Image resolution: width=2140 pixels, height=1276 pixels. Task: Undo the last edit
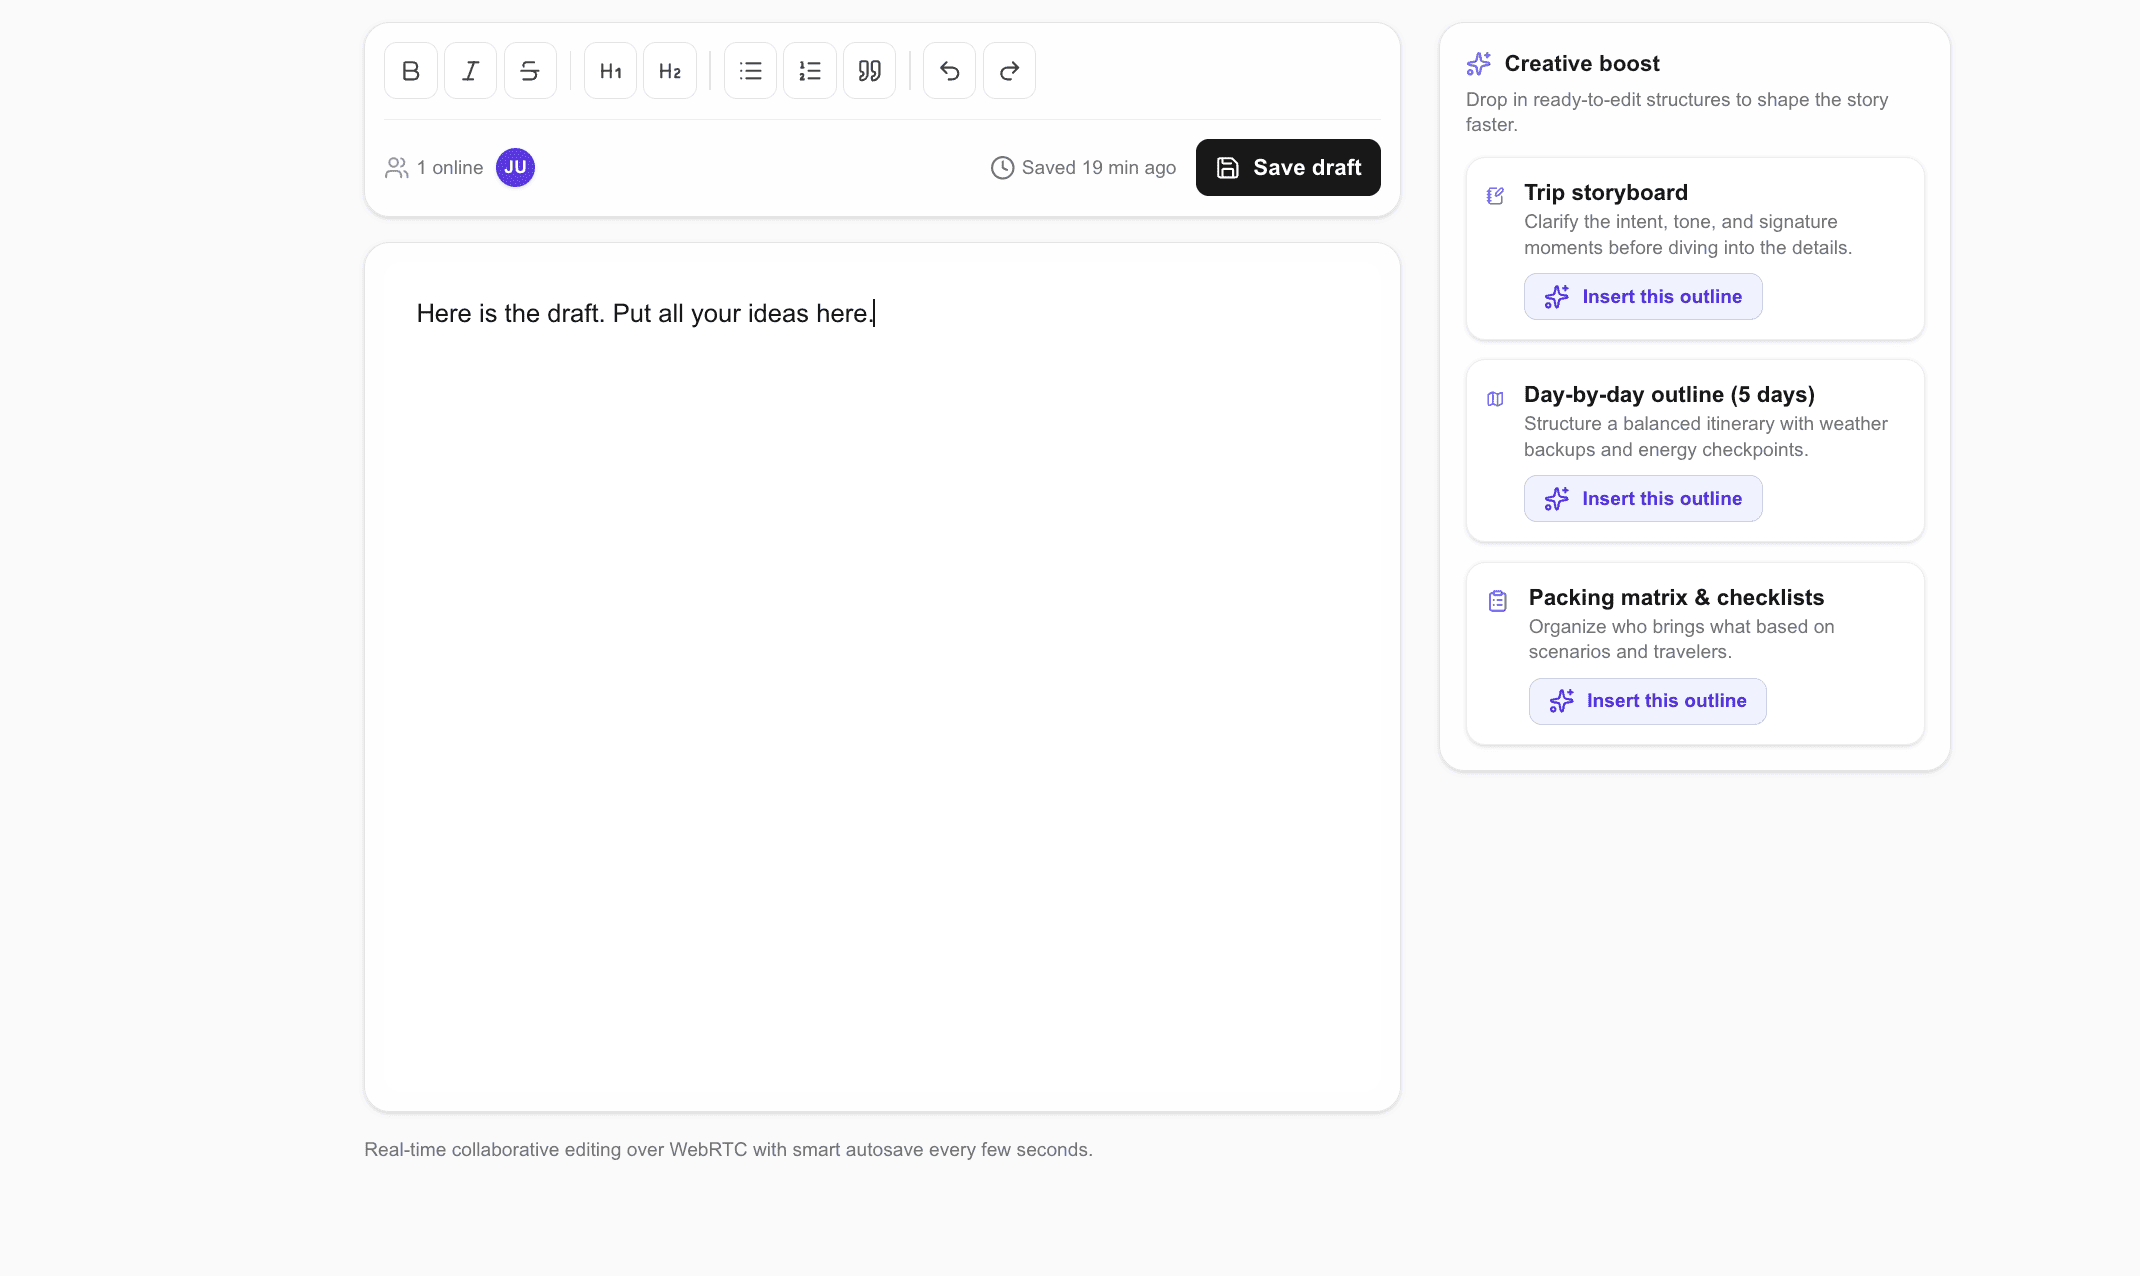click(x=949, y=71)
